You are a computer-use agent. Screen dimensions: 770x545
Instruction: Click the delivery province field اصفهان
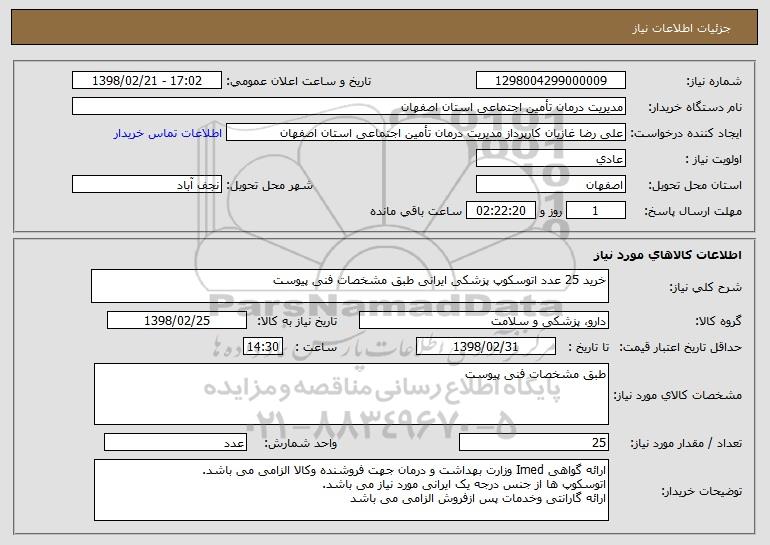(550, 185)
